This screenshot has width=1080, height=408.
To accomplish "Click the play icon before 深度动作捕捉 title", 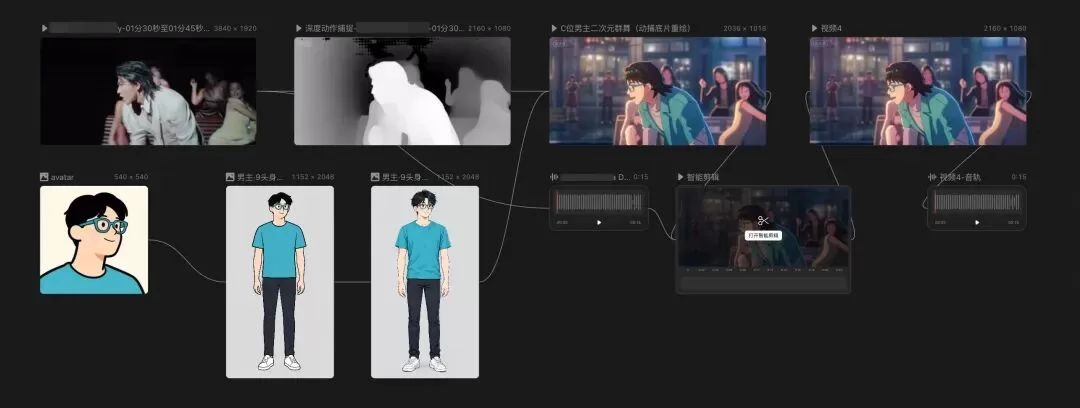I will [x=299, y=28].
